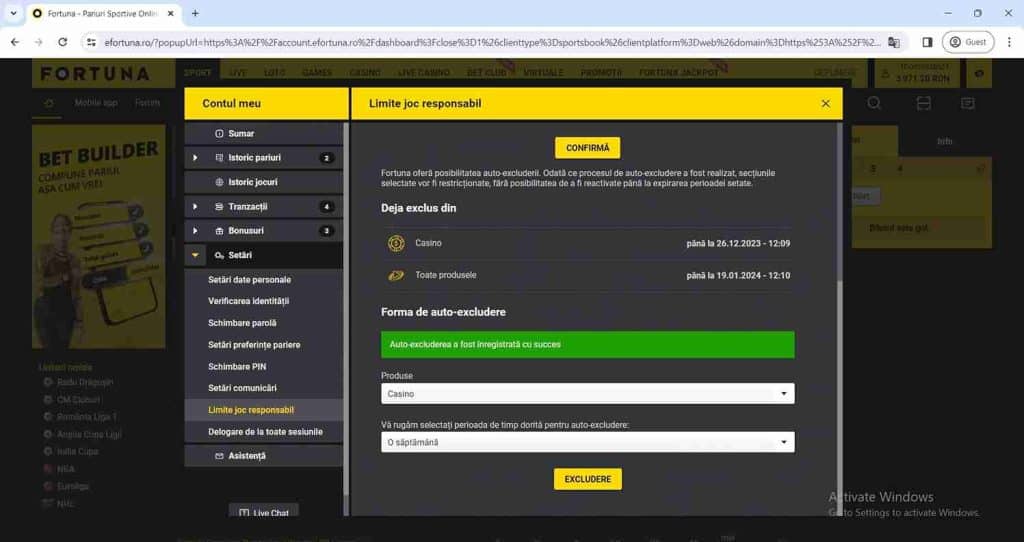The height and width of the screenshot is (542, 1024).
Task: Close the Fortuna browser tab
Action: coord(171,13)
